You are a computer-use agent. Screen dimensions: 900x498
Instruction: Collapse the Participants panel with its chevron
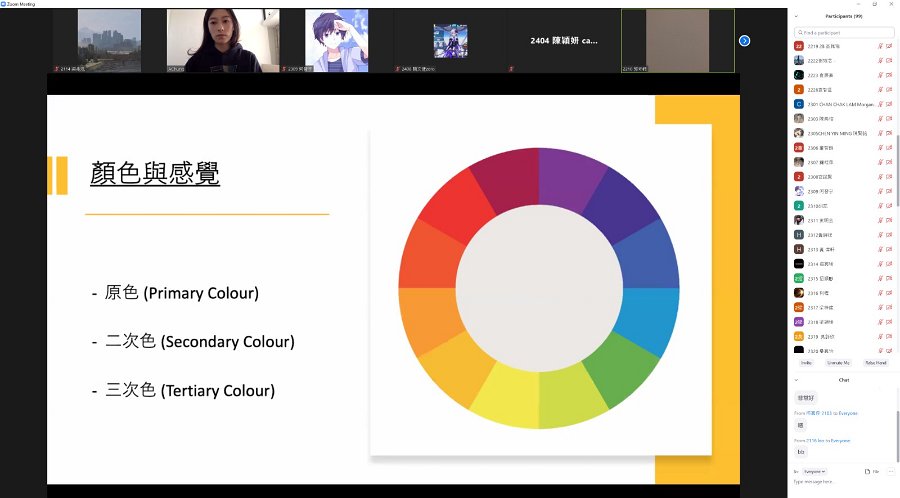tap(796, 16)
